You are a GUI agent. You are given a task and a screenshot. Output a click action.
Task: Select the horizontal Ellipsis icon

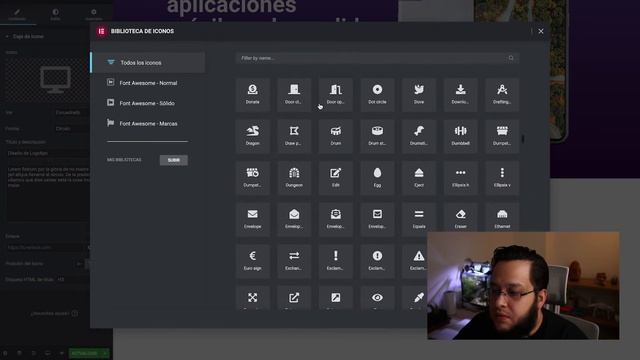pos(460,178)
